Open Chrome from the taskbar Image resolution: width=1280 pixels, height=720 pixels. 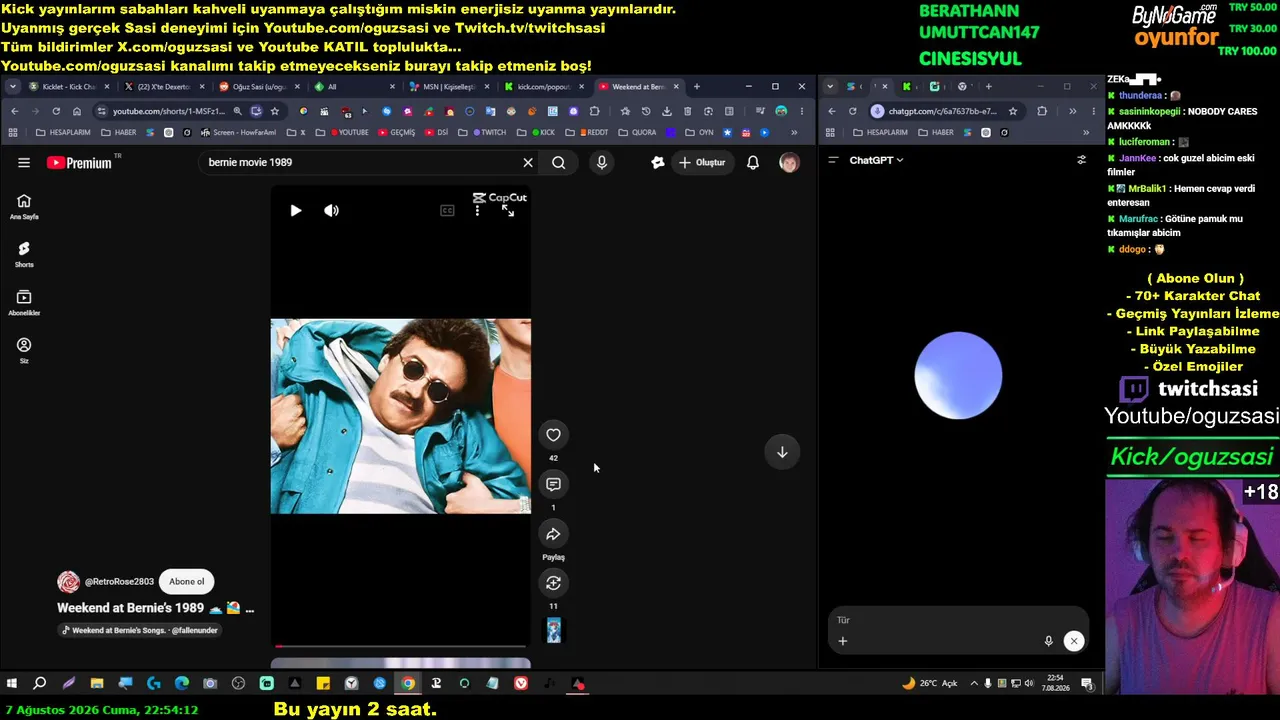408,683
